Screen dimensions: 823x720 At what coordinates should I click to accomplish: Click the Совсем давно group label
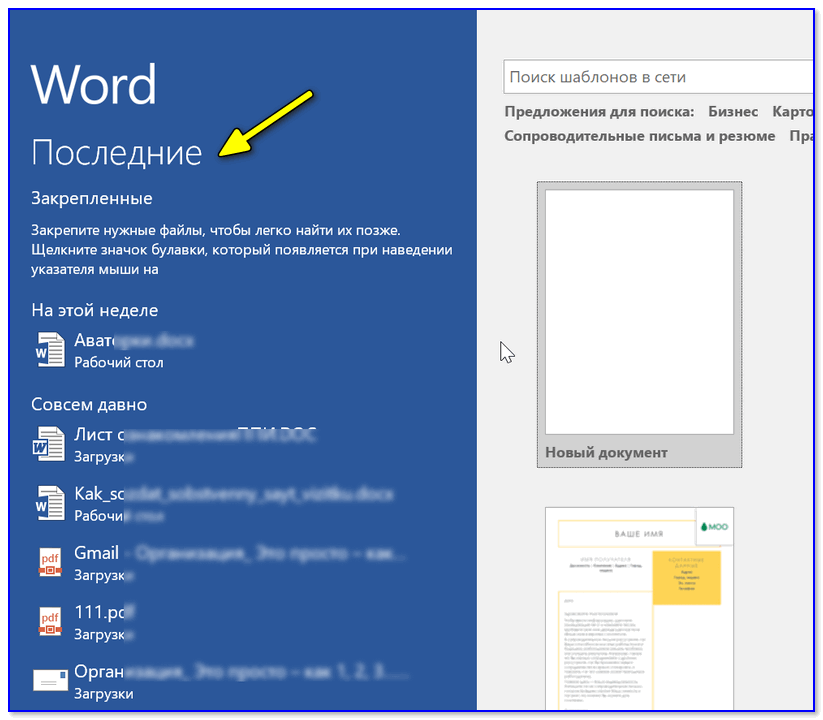[x=89, y=405]
